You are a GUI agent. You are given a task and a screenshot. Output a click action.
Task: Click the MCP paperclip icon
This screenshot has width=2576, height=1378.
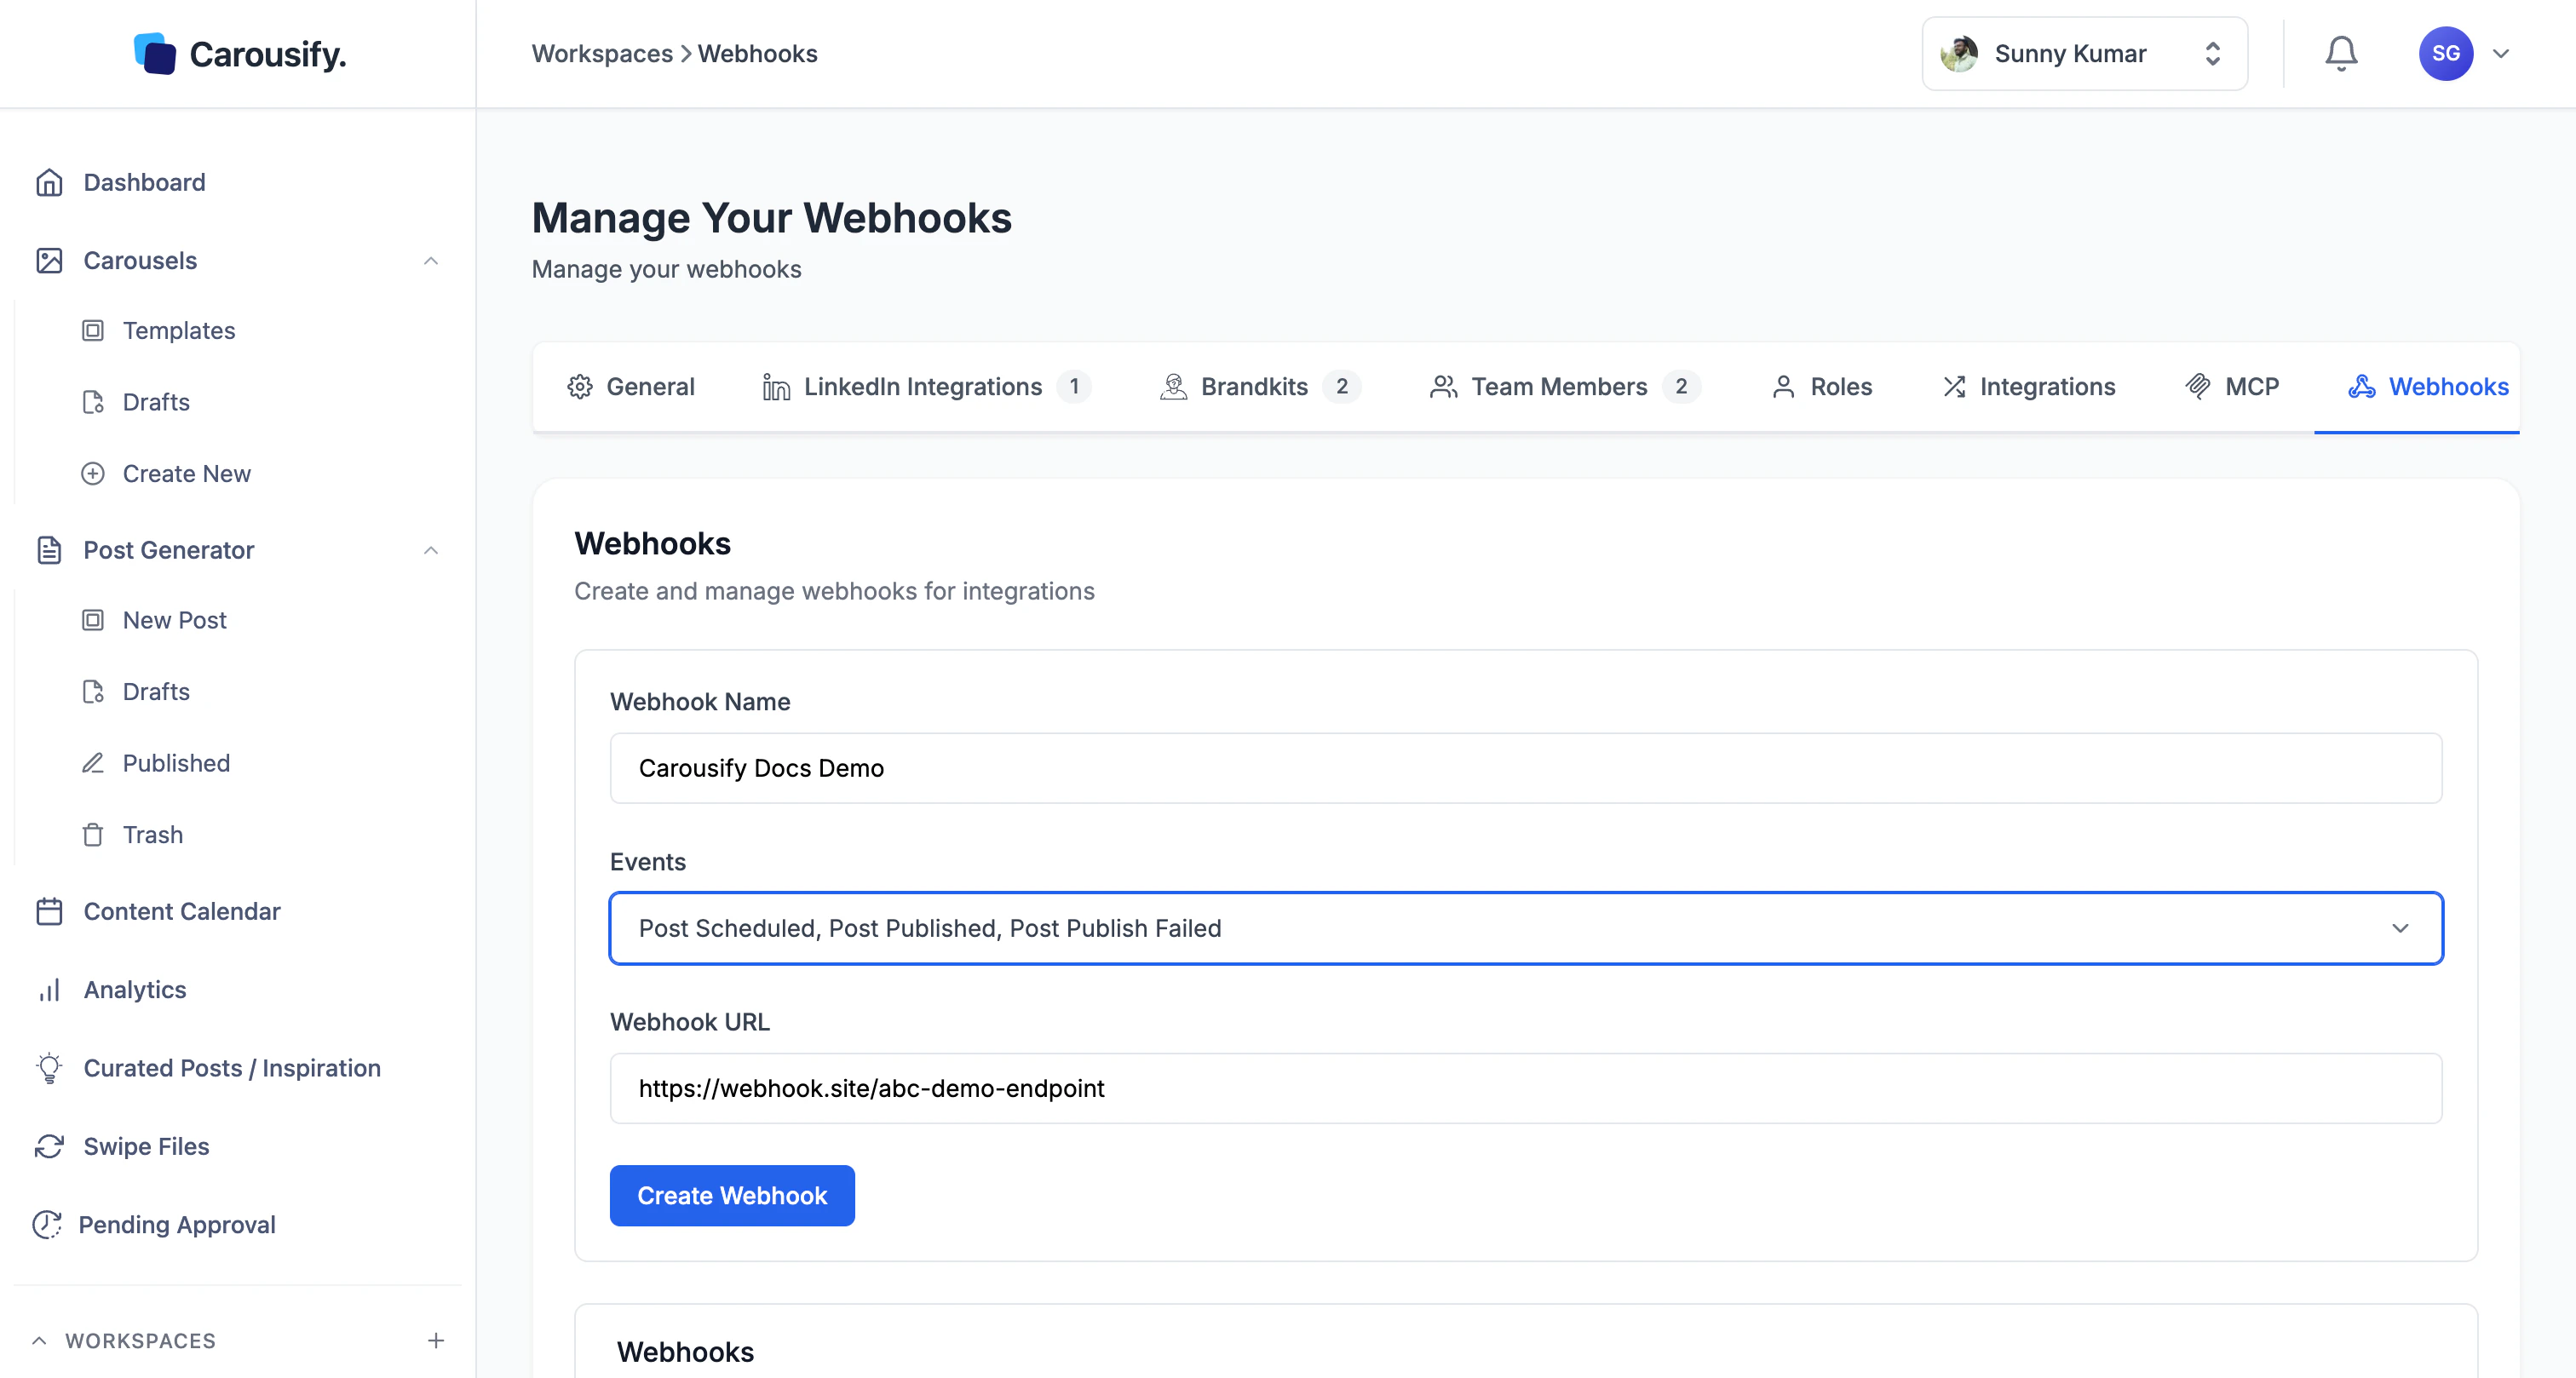2198,387
